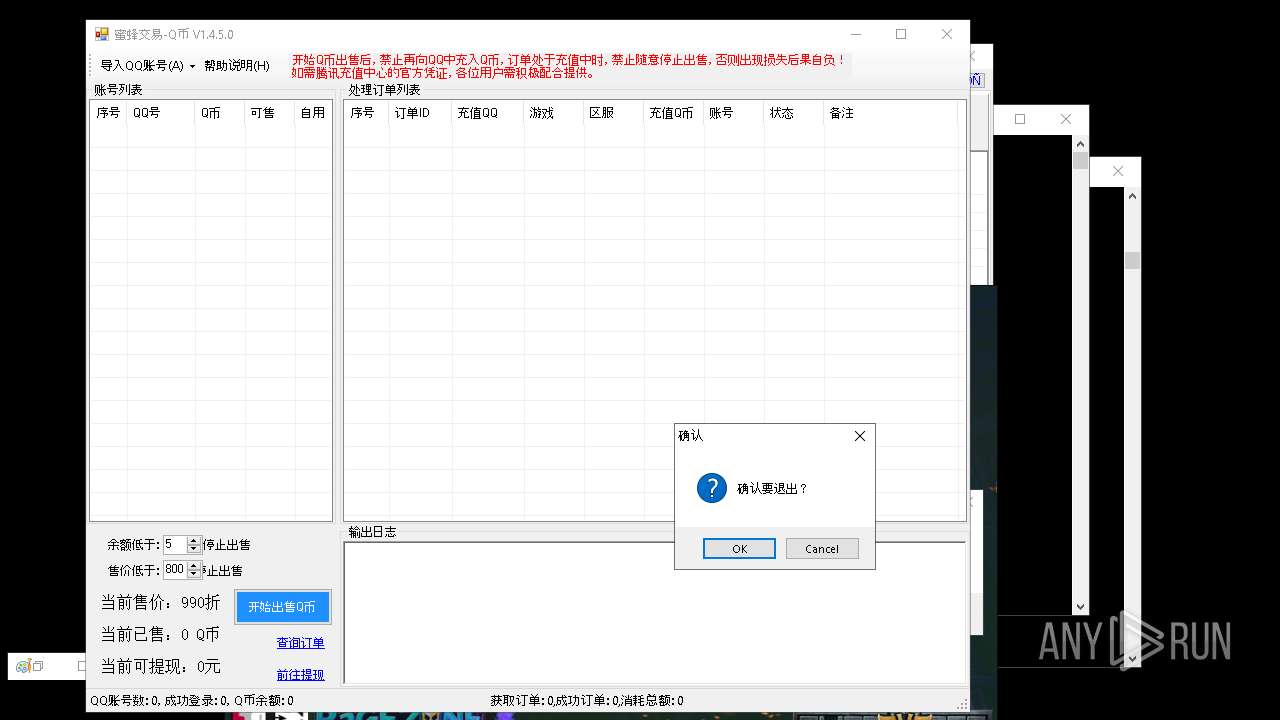Click the small icon in bottom-left window

click(23, 666)
